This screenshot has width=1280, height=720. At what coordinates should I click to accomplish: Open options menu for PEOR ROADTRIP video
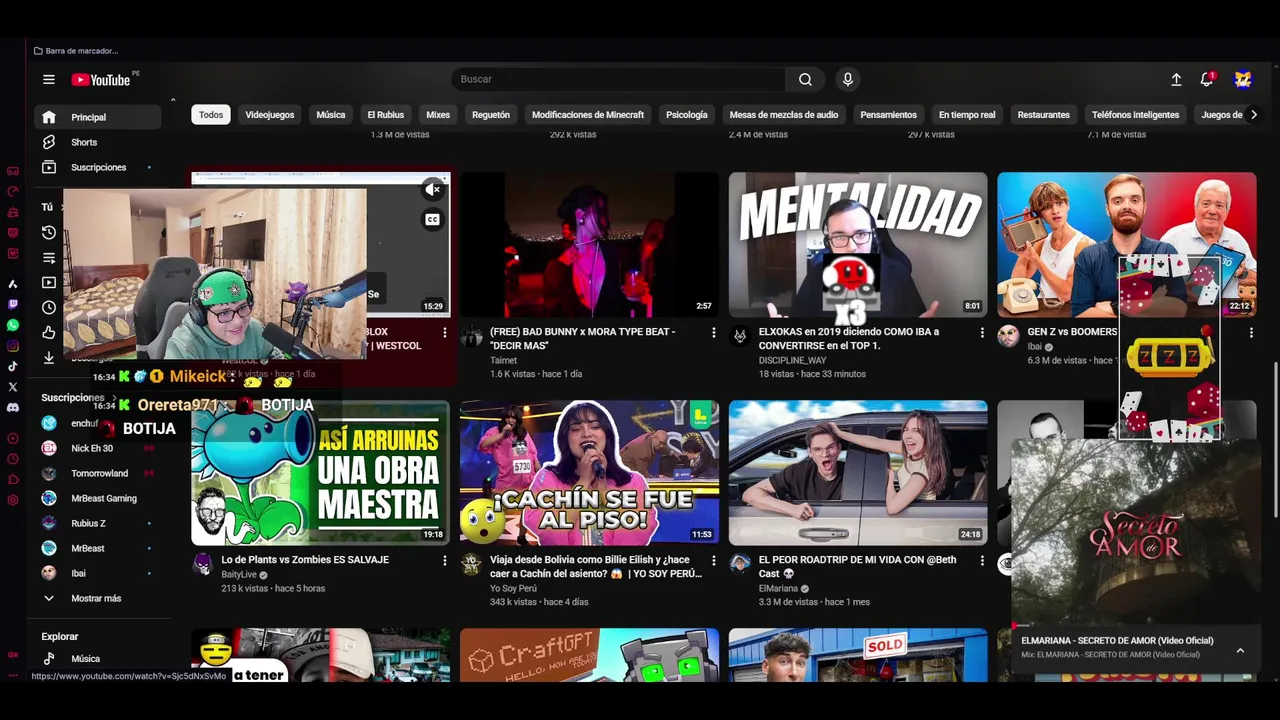point(982,560)
